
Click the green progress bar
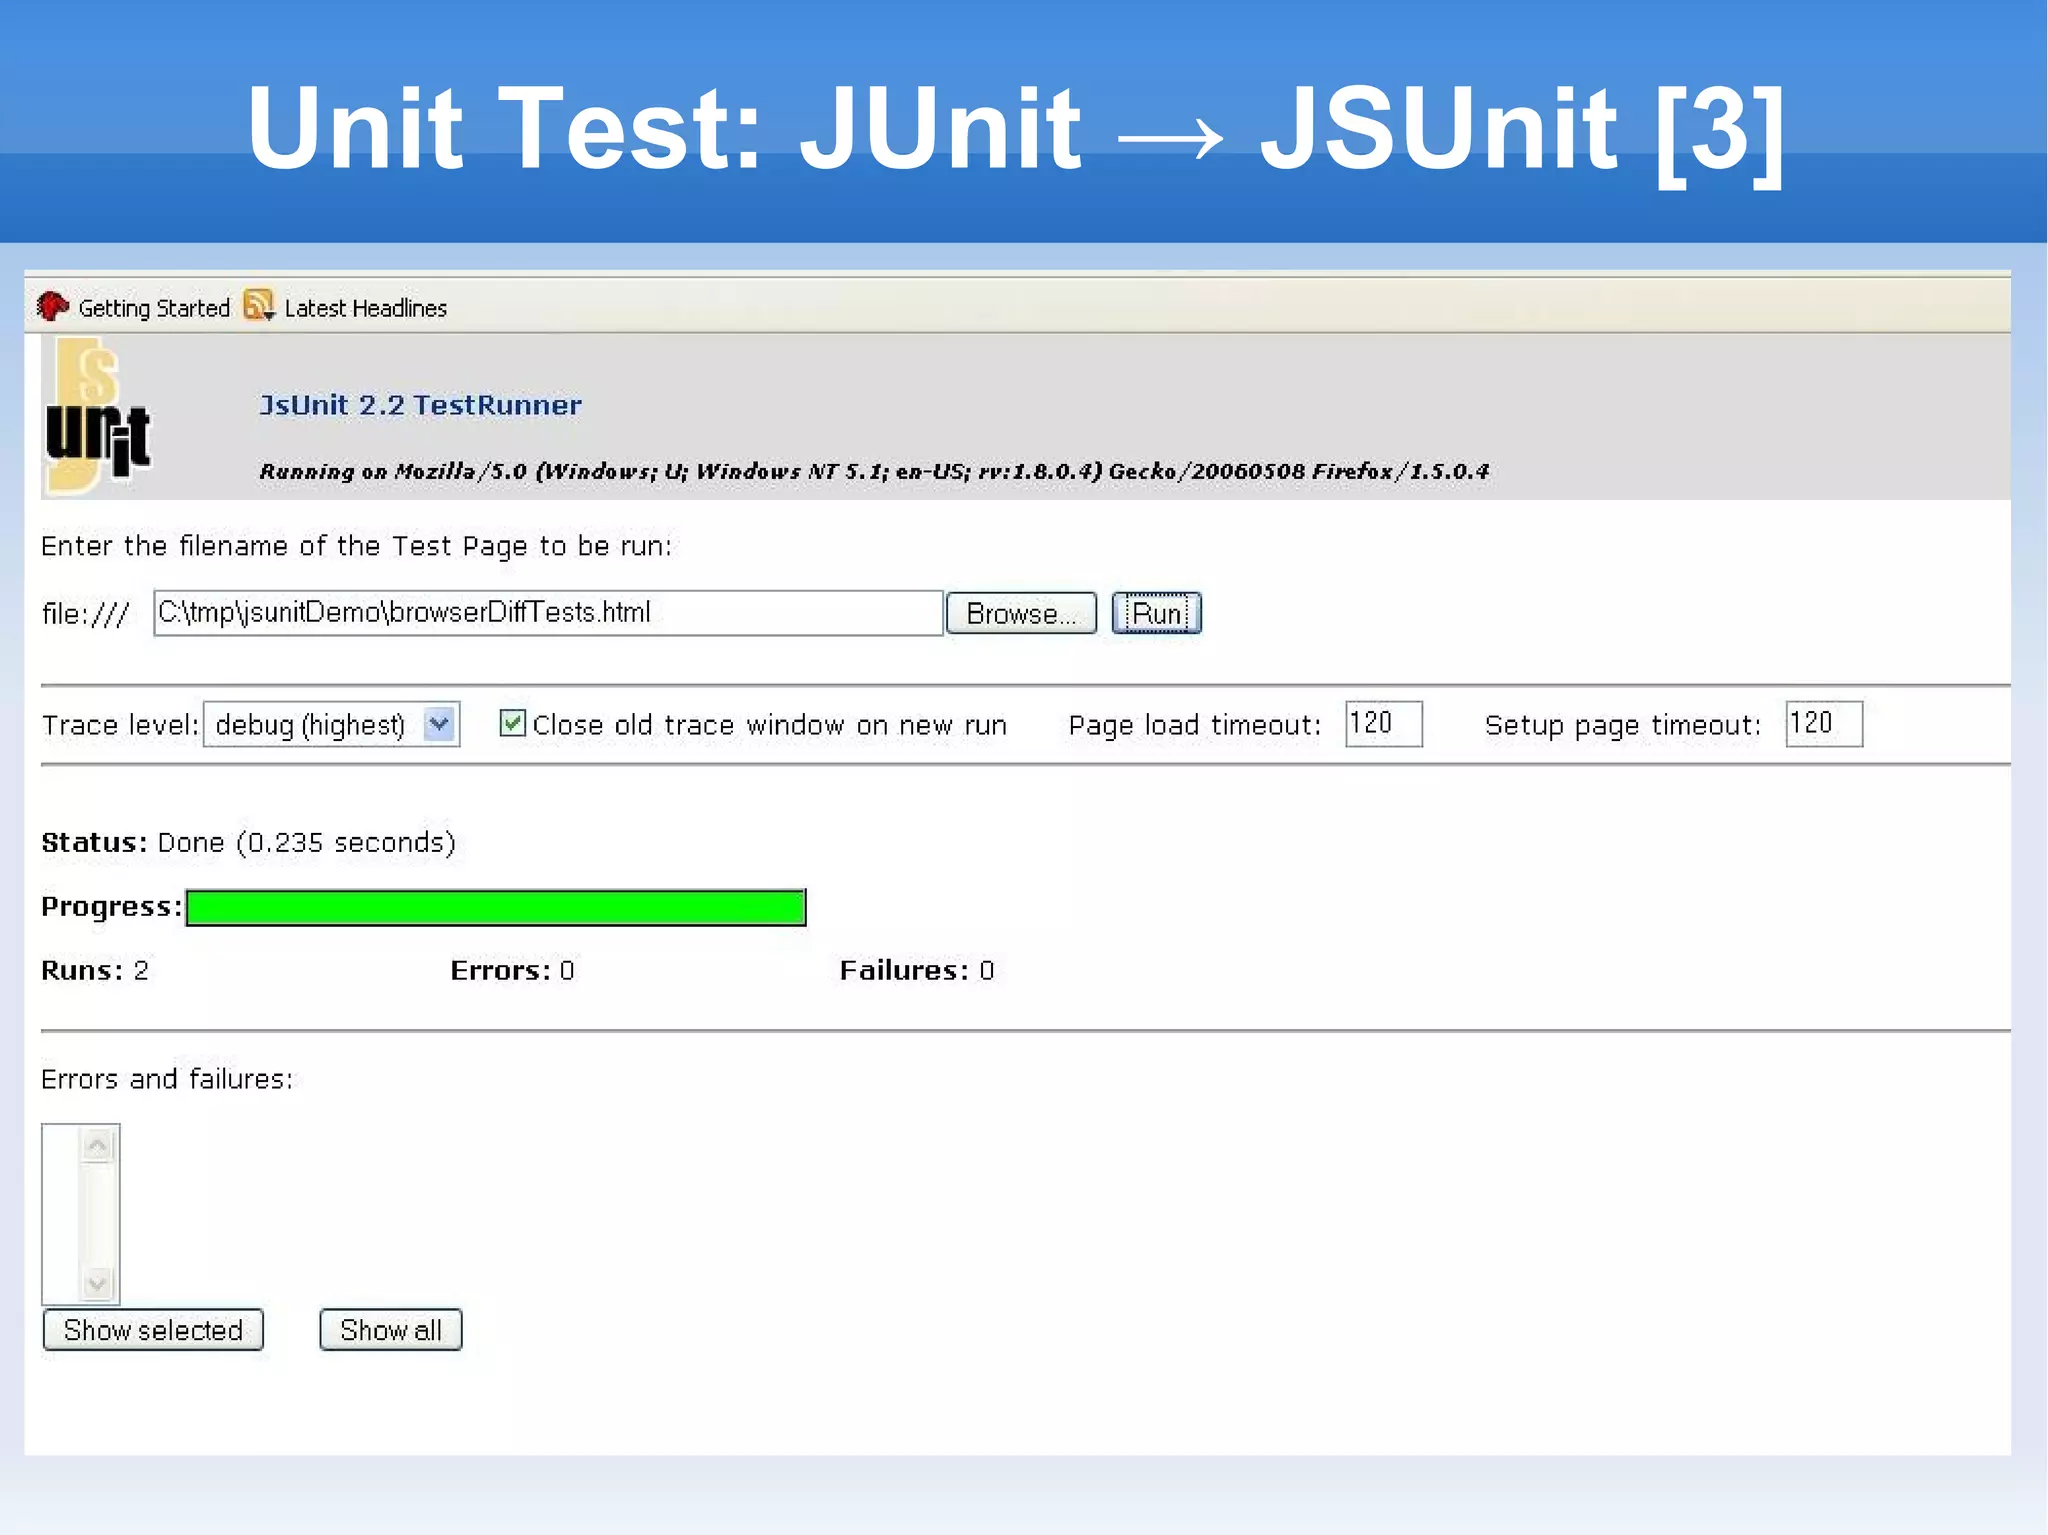coord(496,907)
